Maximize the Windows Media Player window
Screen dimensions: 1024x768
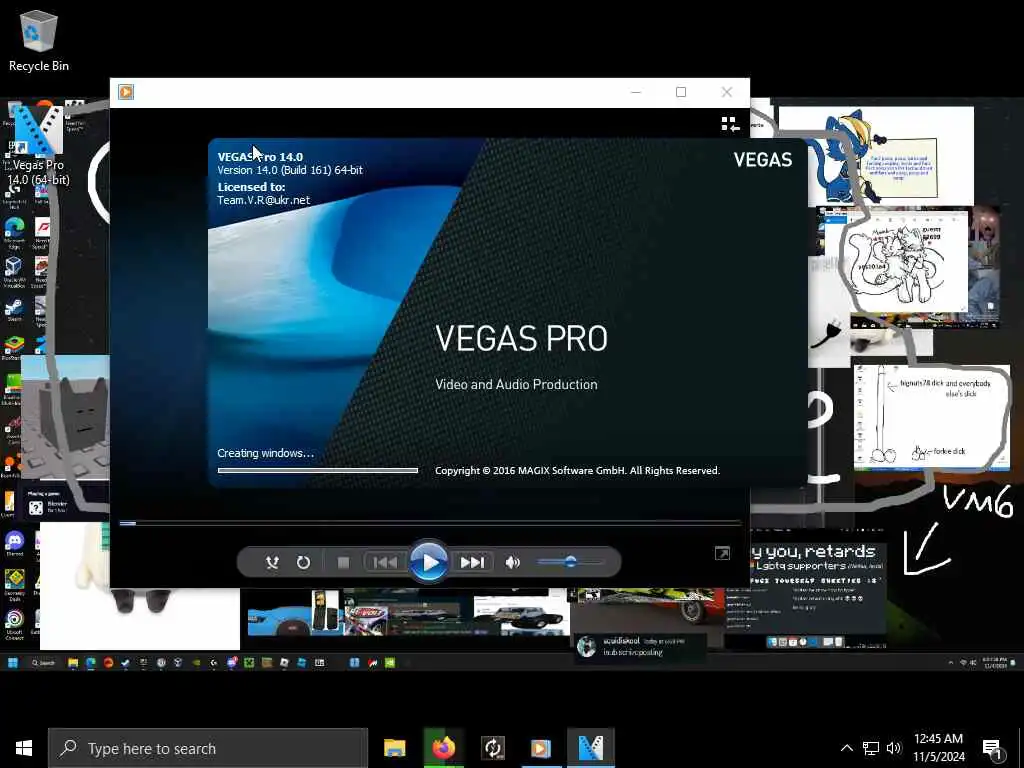click(680, 92)
